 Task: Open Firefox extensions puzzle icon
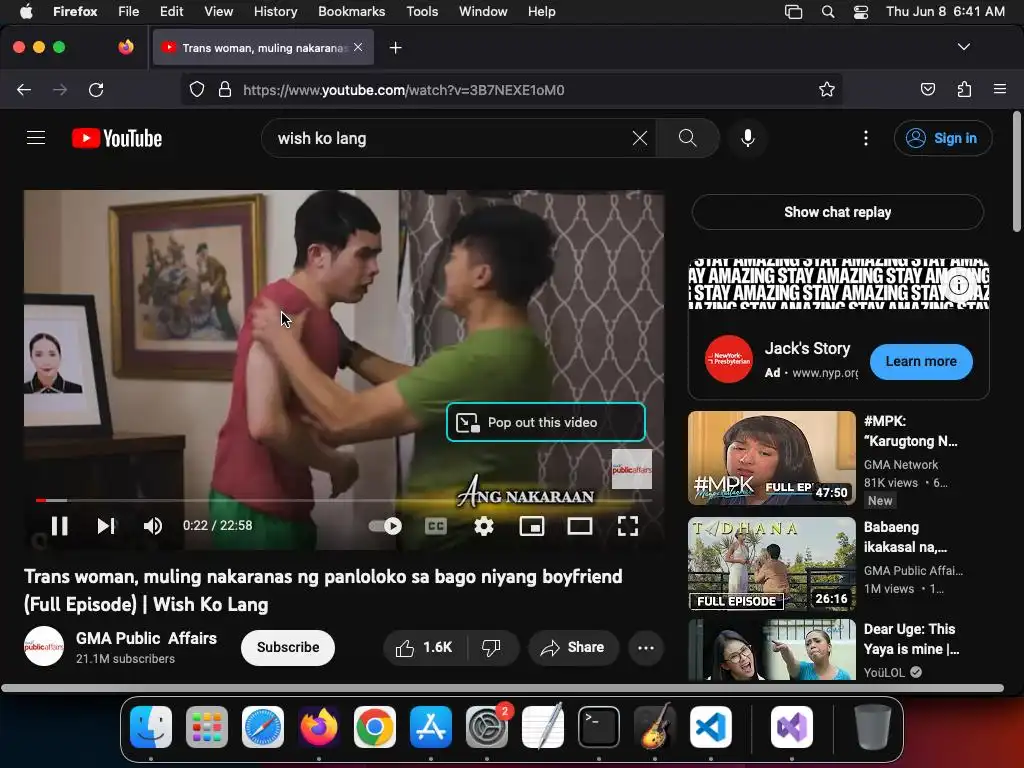pyautogui.click(x=964, y=89)
